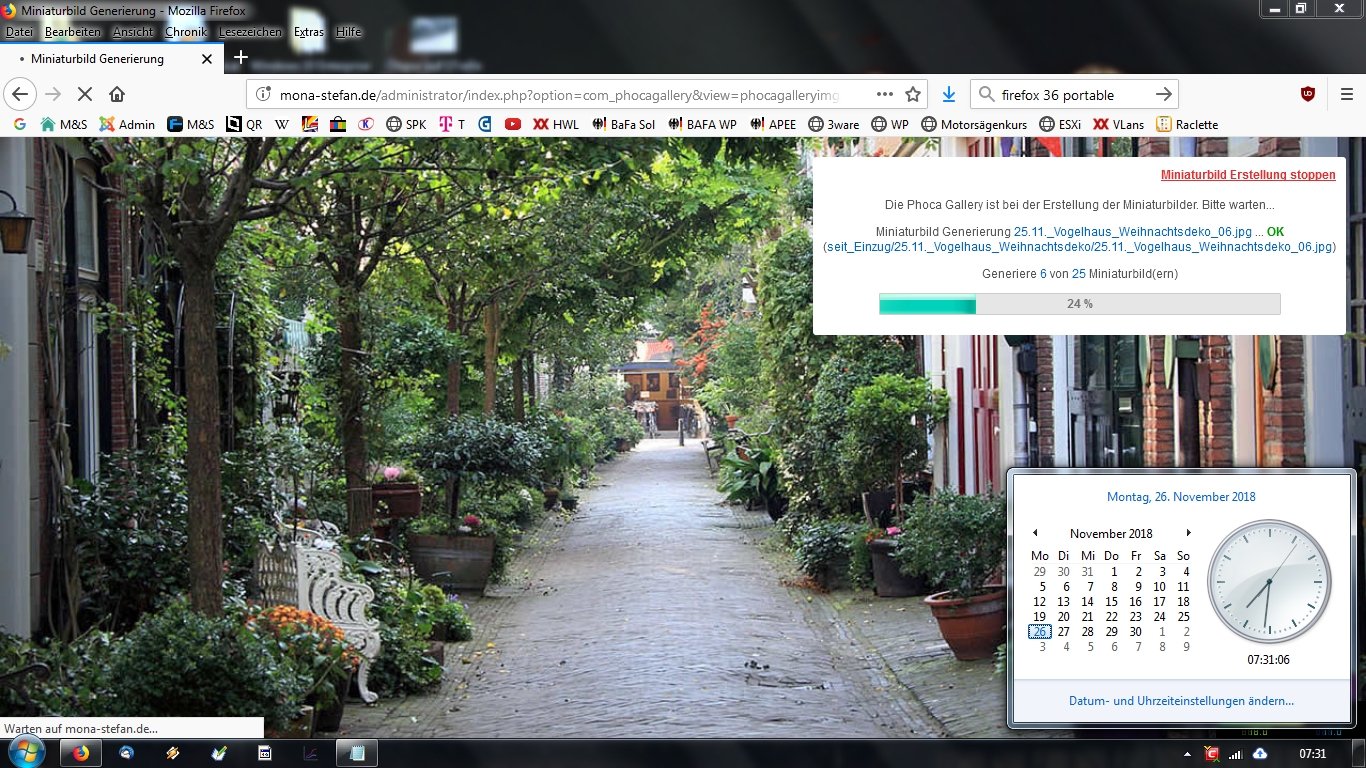Expand the hidden tray icons arrow

coord(1187,755)
